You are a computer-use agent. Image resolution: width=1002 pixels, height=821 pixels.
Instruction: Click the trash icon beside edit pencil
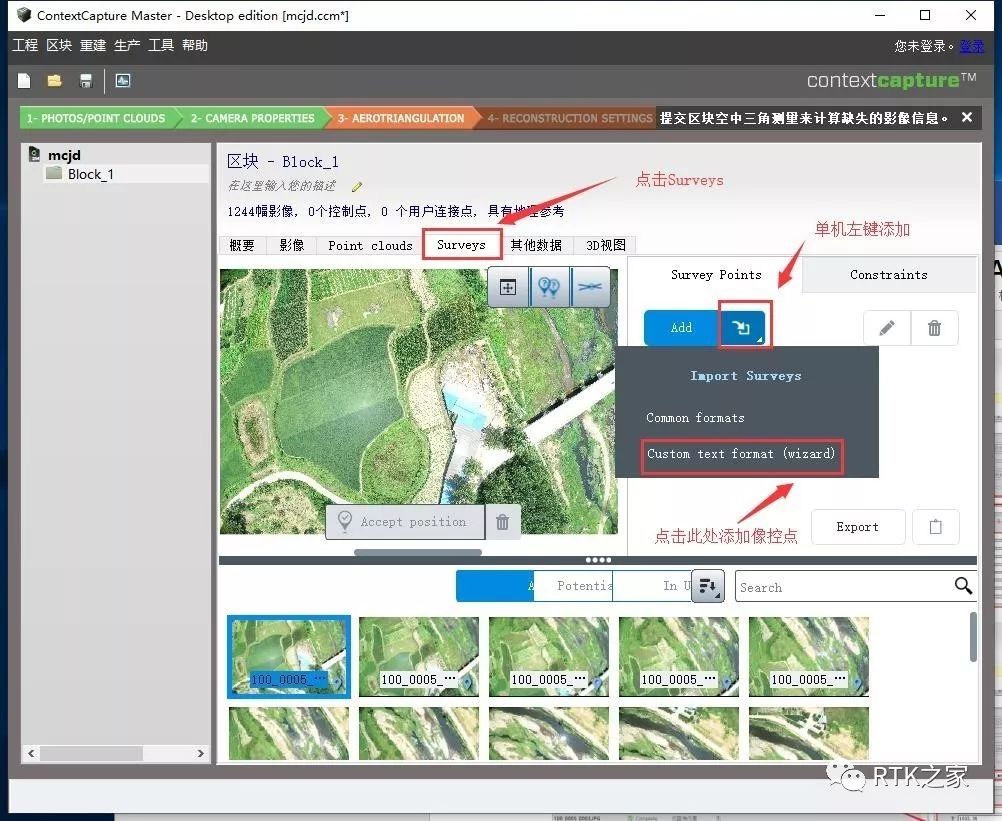point(934,328)
